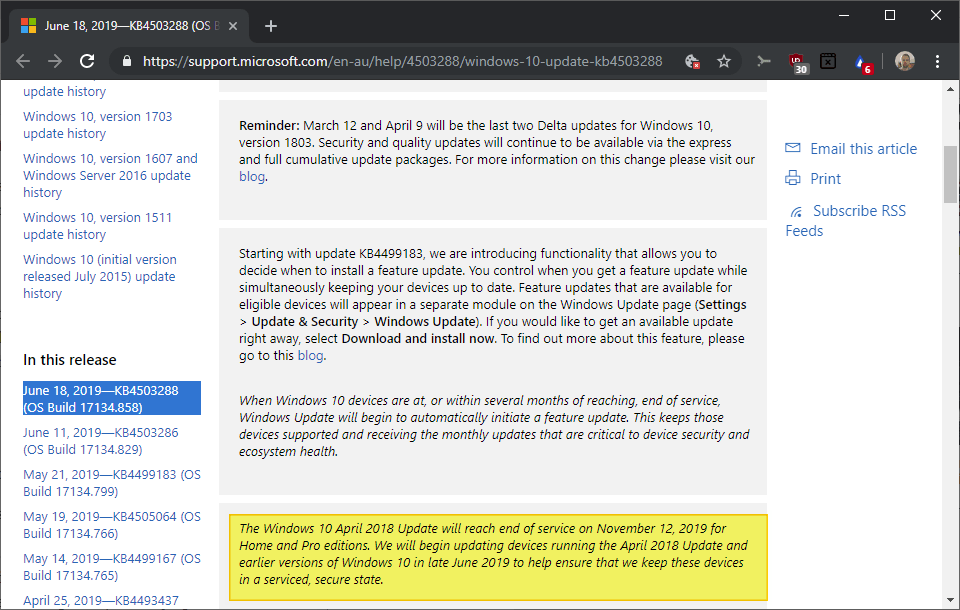The height and width of the screenshot is (610, 960).
Task: Go back to the previous page
Action: [x=23, y=61]
